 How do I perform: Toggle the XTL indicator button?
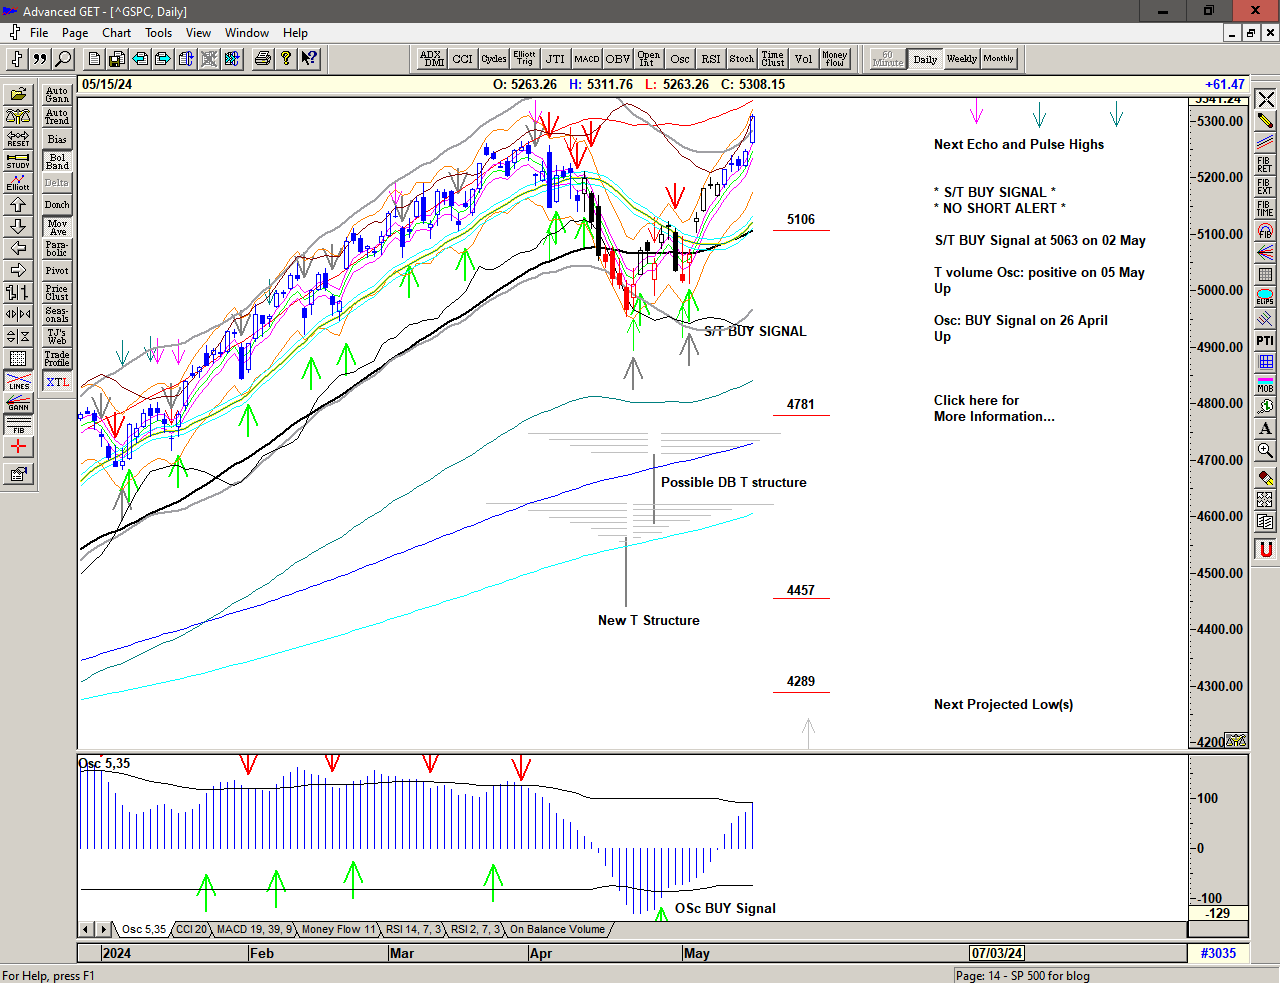pos(57,382)
